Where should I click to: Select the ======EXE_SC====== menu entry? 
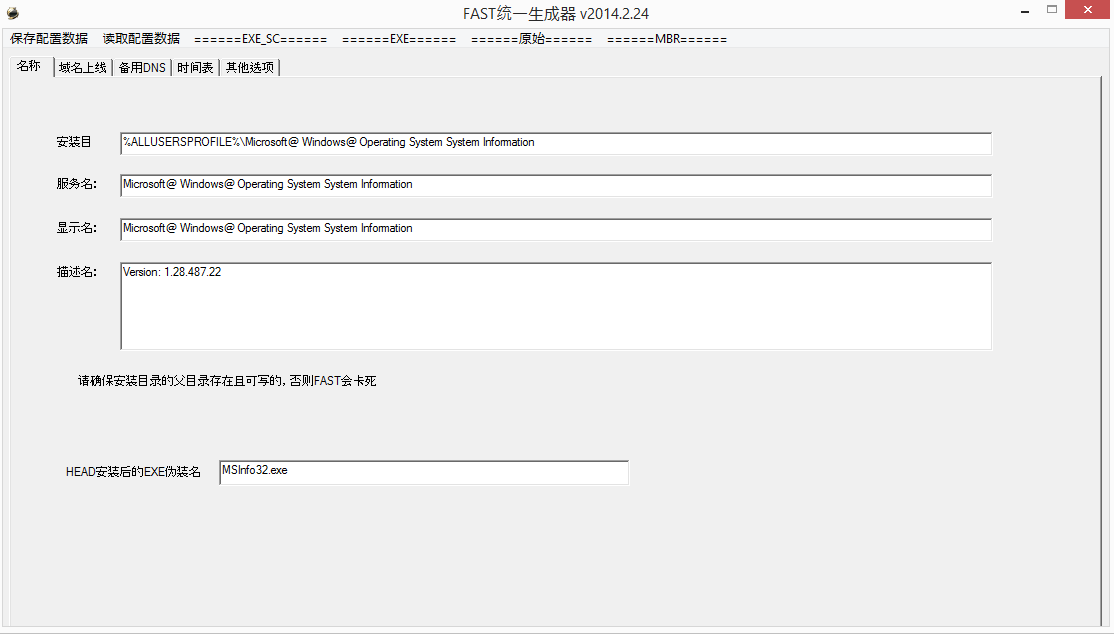pos(256,39)
